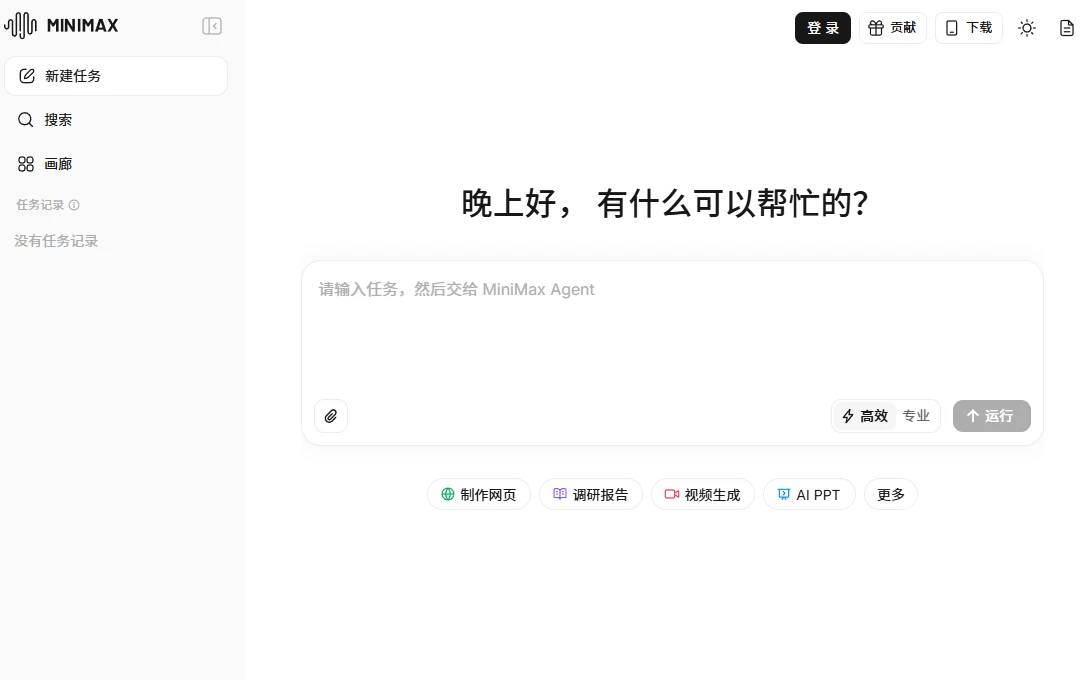Image resolution: width=1087 pixels, height=680 pixels.
Task: Open the 贡献 gift button
Action: tap(892, 28)
